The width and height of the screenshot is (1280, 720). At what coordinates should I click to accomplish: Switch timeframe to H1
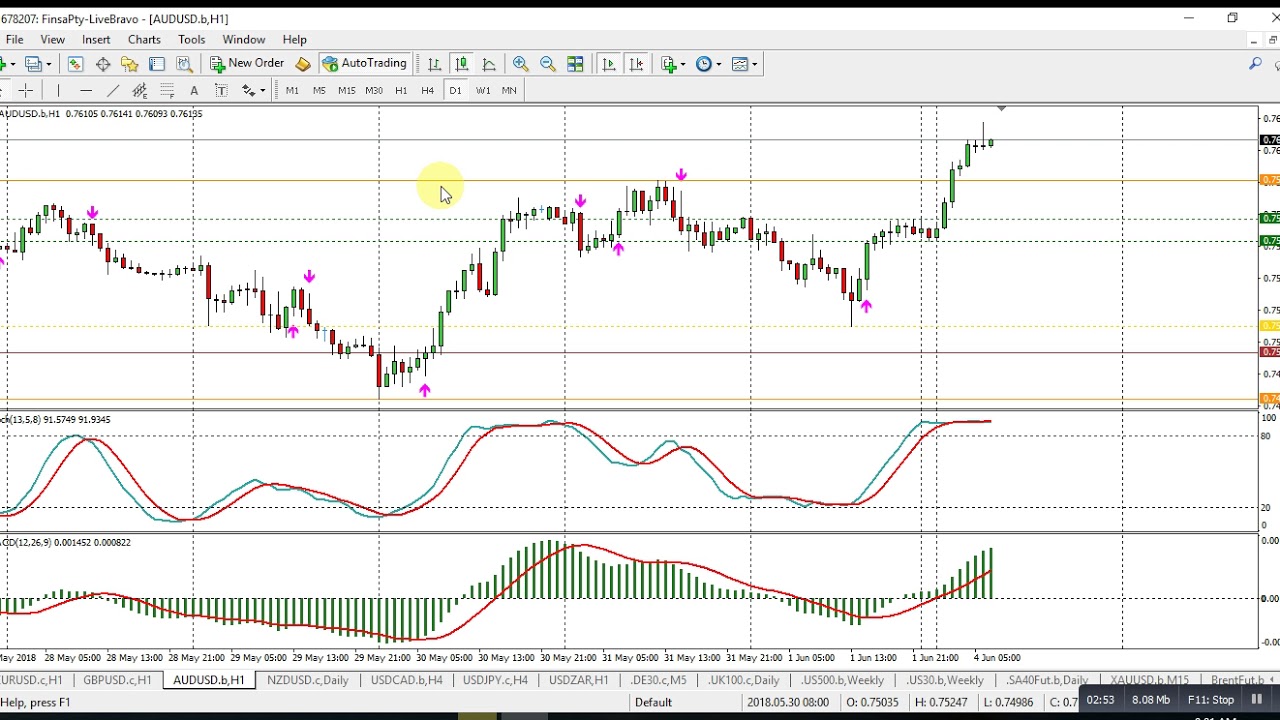pos(401,91)
